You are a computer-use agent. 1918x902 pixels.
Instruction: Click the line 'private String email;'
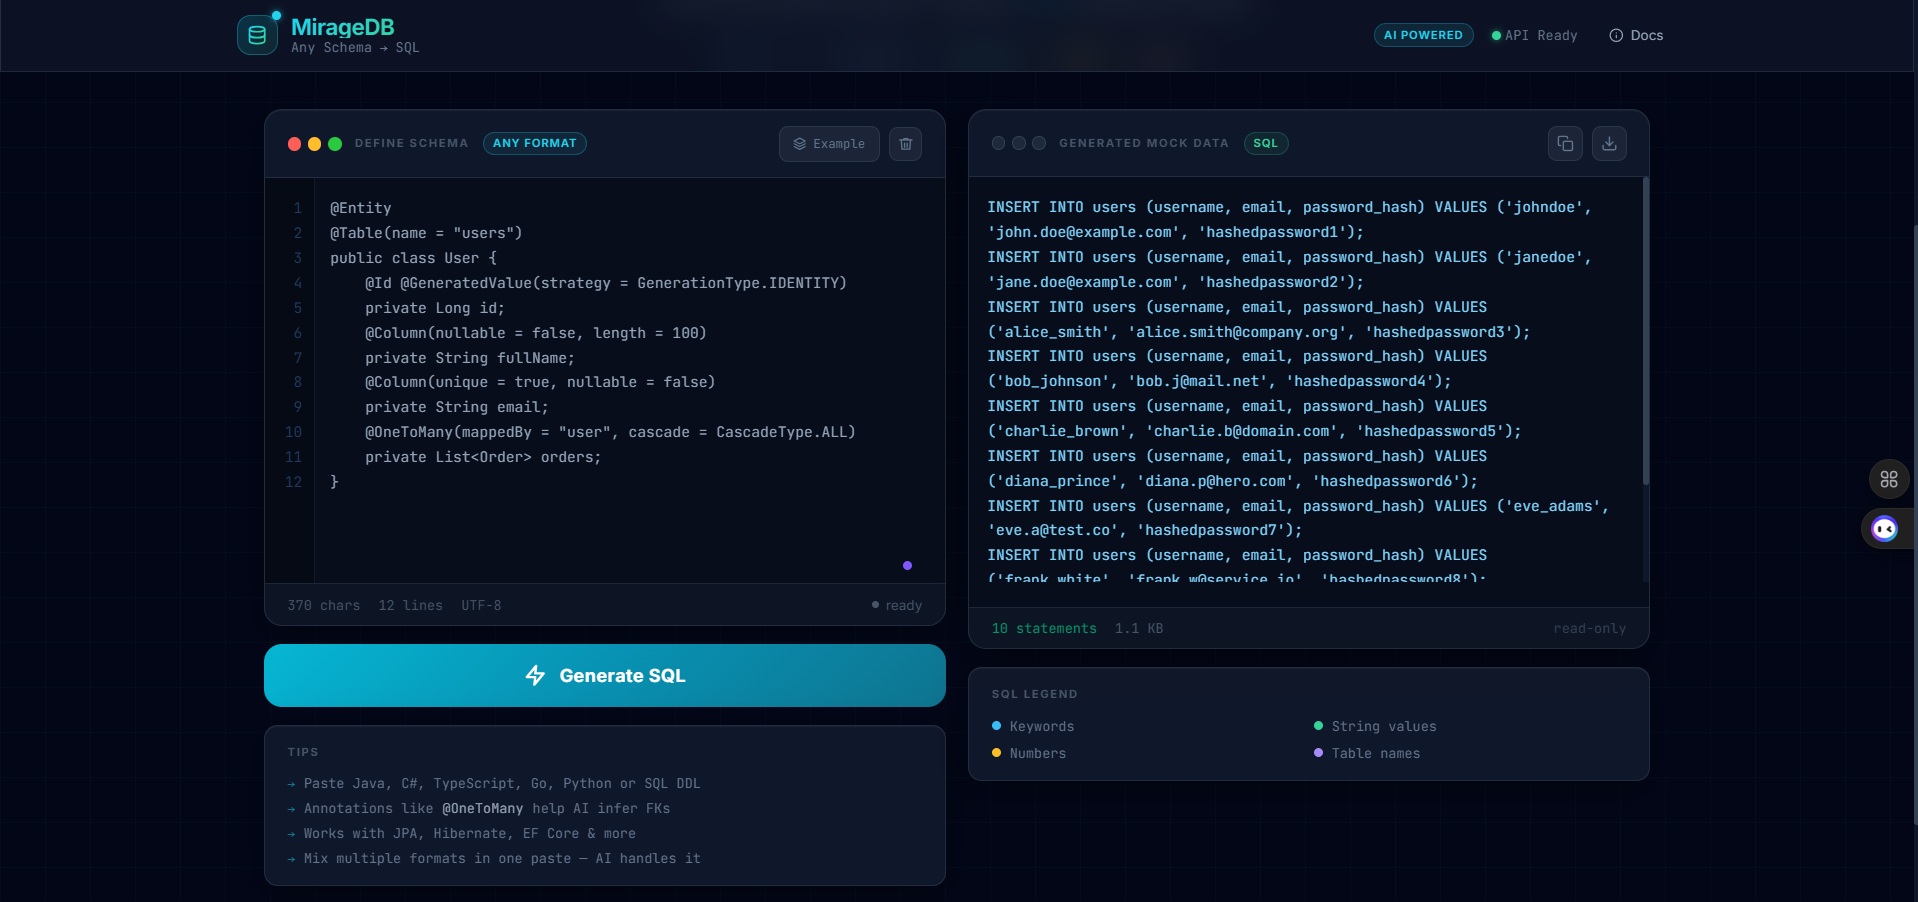click(x=457, y=407)
